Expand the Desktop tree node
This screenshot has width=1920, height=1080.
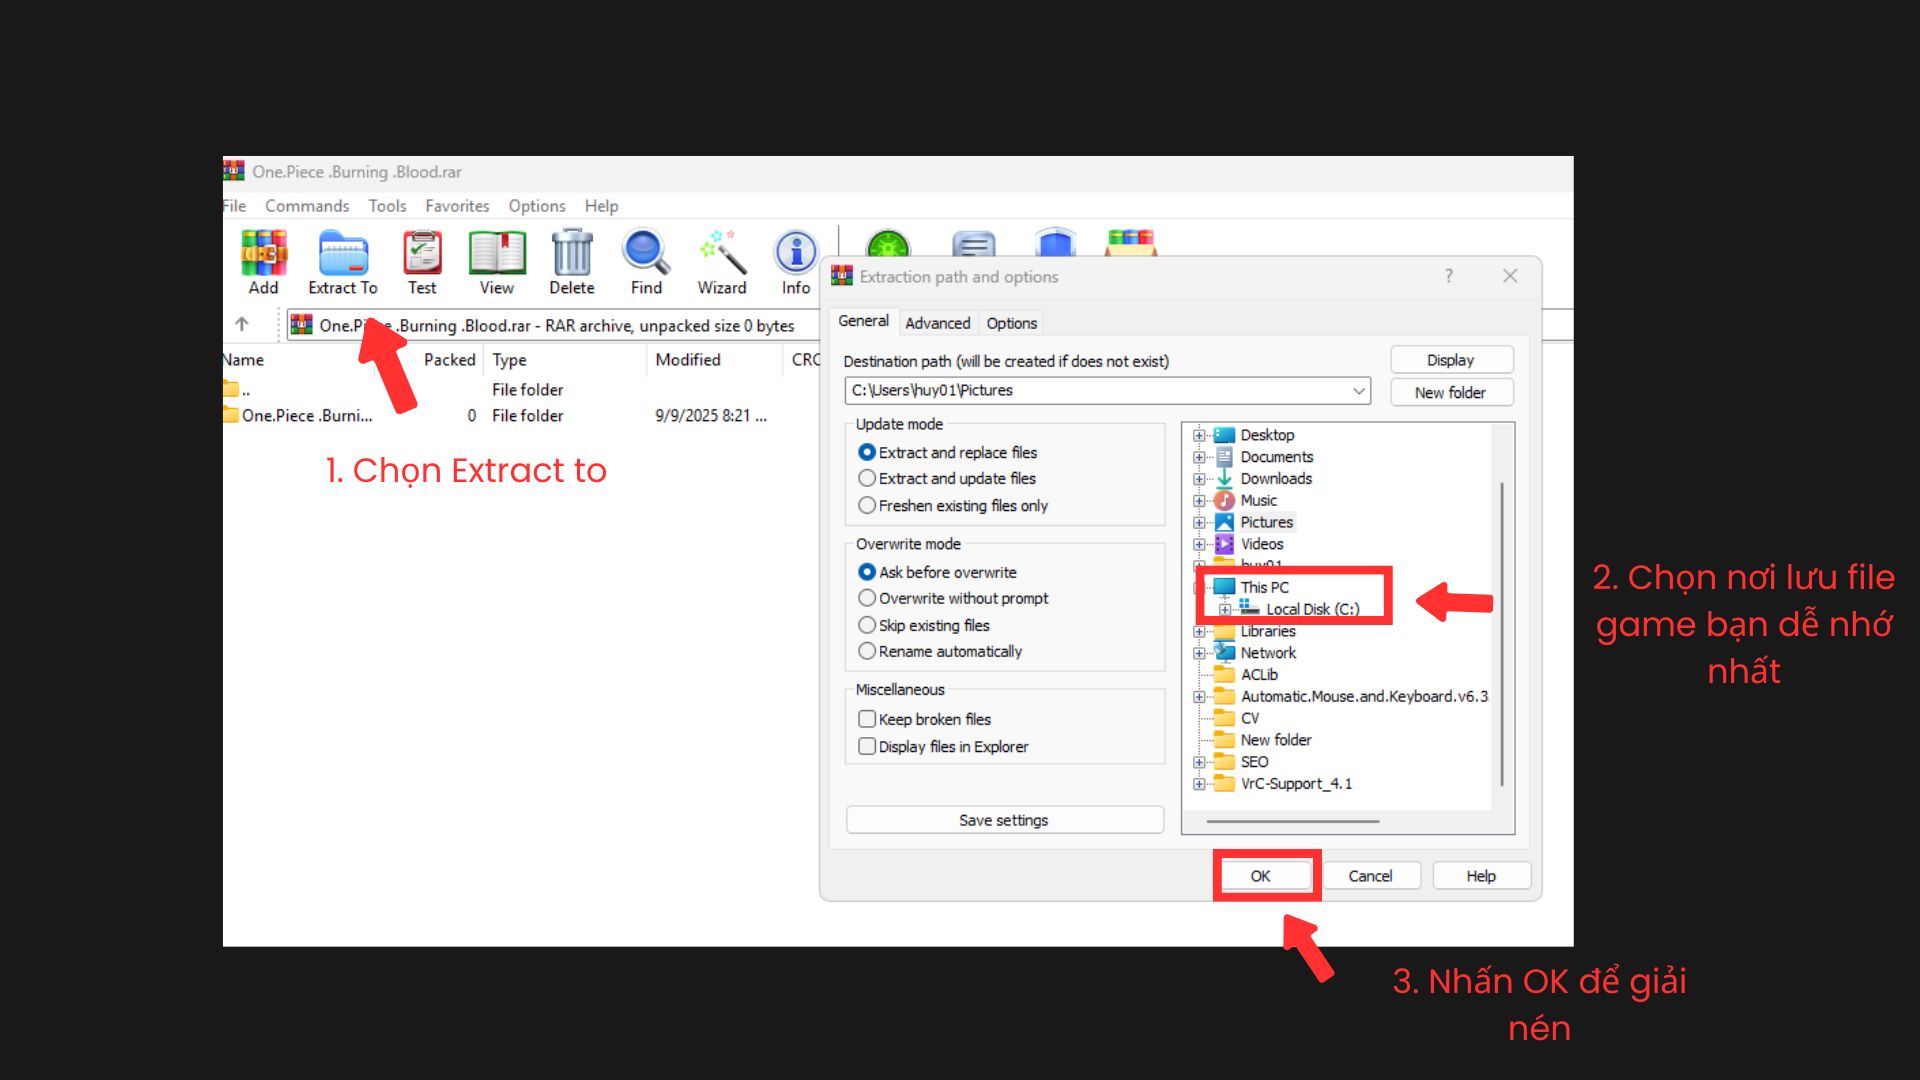pyautogui.click(x=1199, y=435)
